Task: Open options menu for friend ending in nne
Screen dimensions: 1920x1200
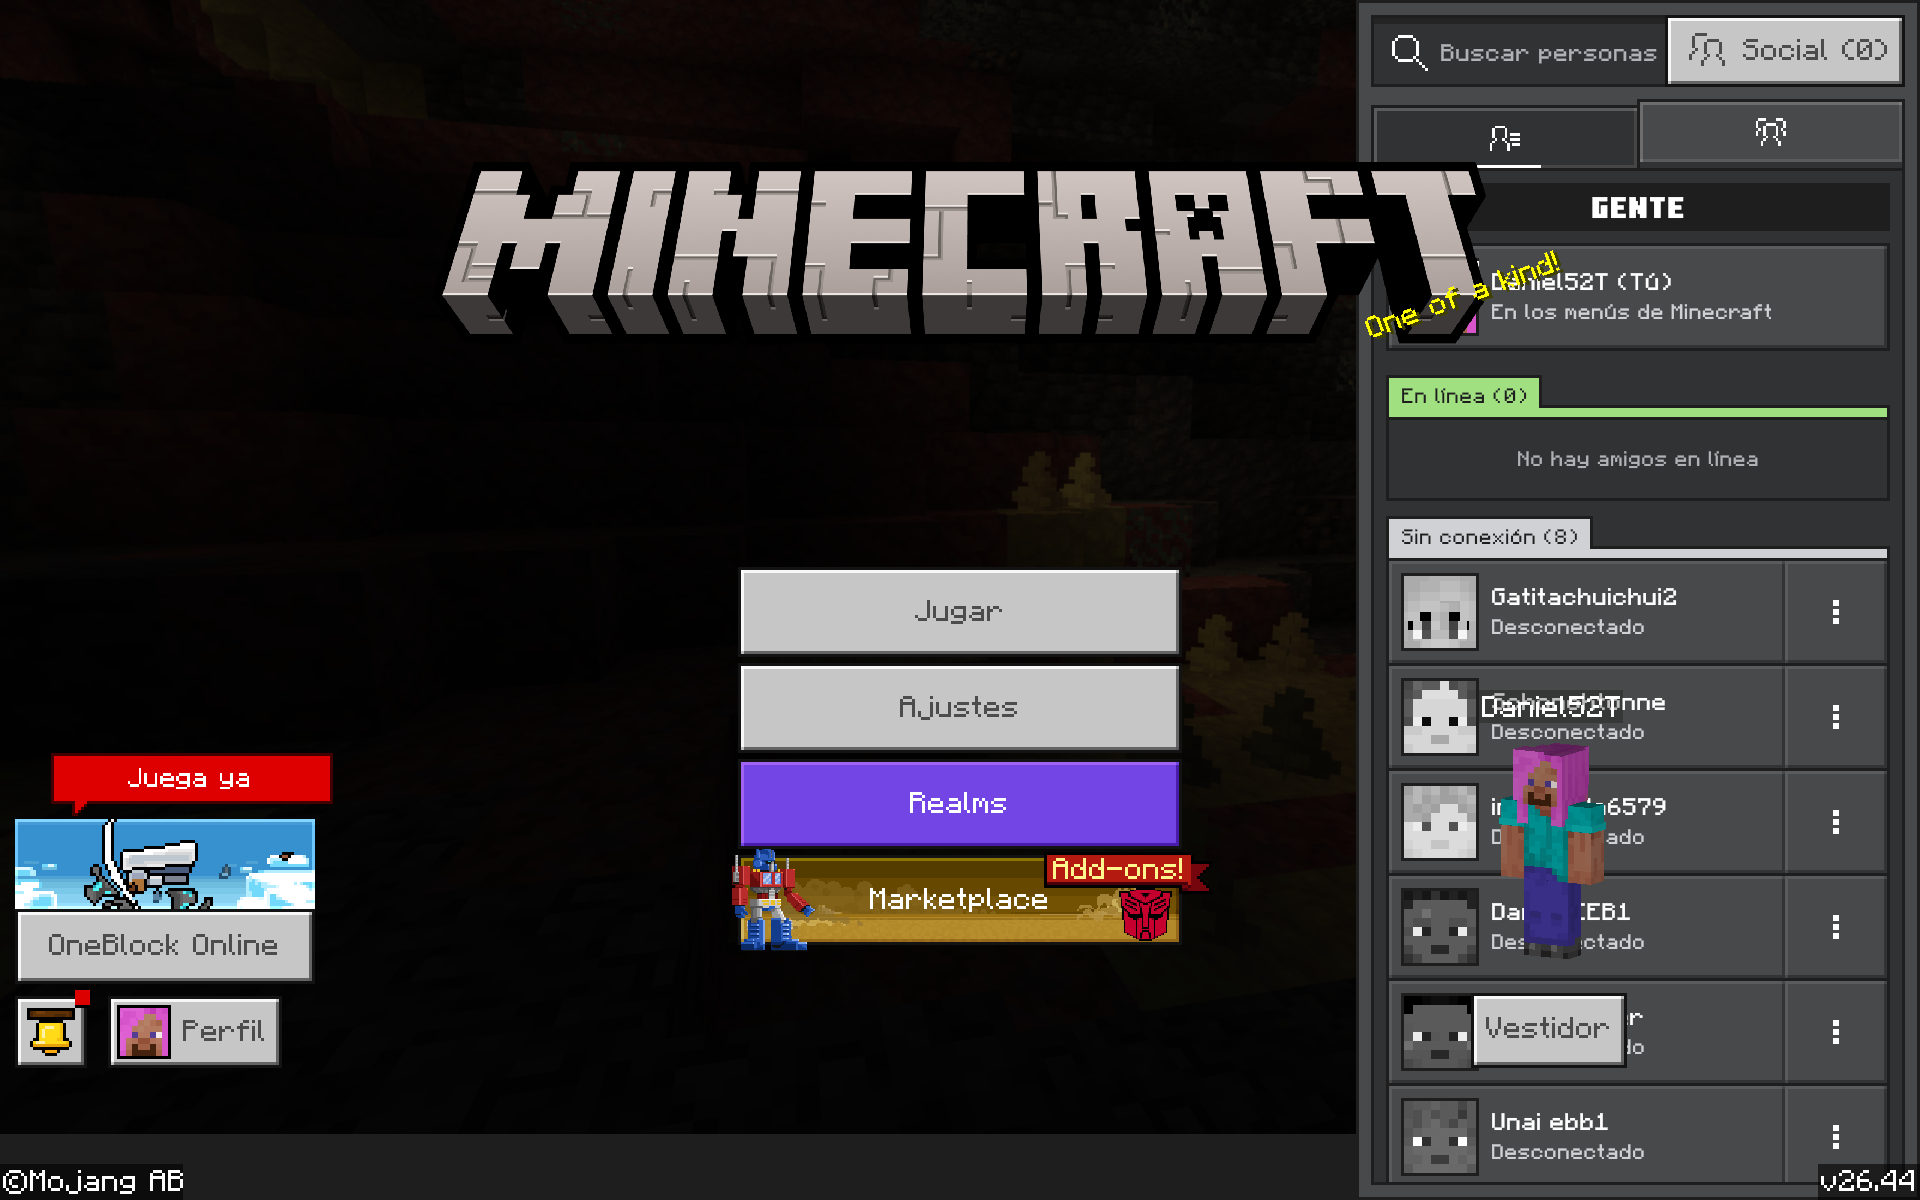Action: (x=1835, y=717)
